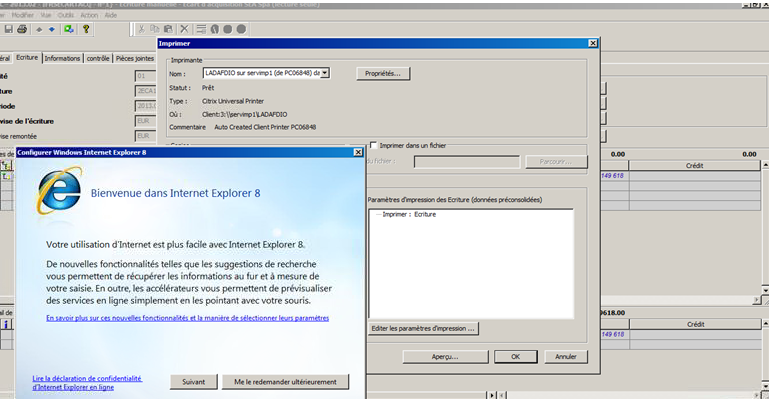Click the '149 618' value in upper table

click(x=613, y=176)
